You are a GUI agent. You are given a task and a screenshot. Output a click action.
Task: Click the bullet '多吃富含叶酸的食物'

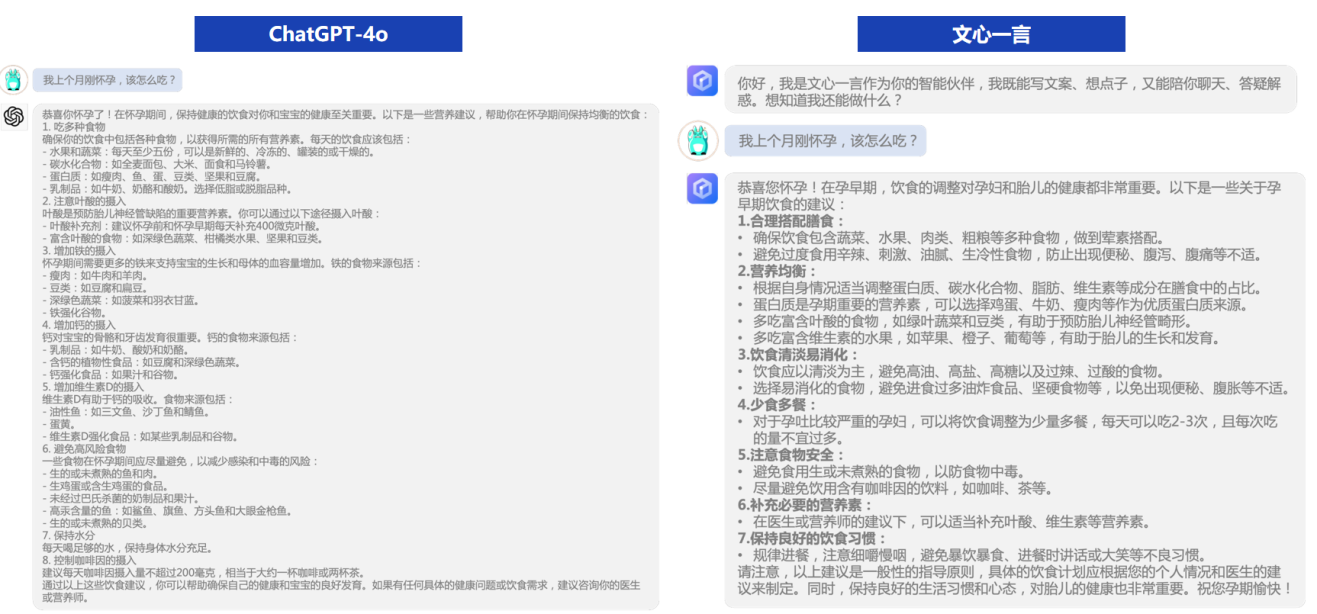[x=965, y=322]
